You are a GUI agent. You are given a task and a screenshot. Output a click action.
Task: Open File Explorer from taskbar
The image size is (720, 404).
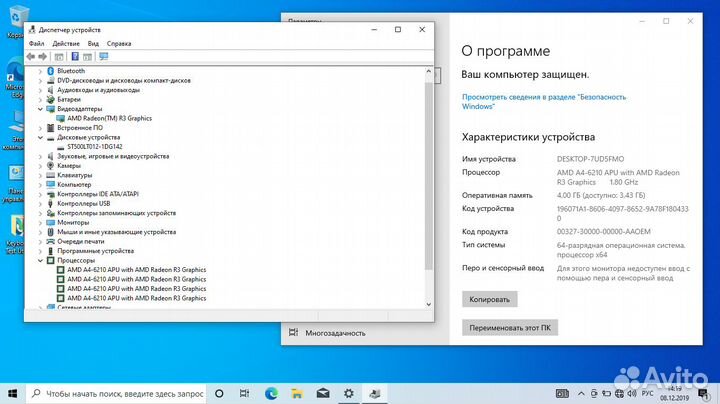tap(297, 393)
